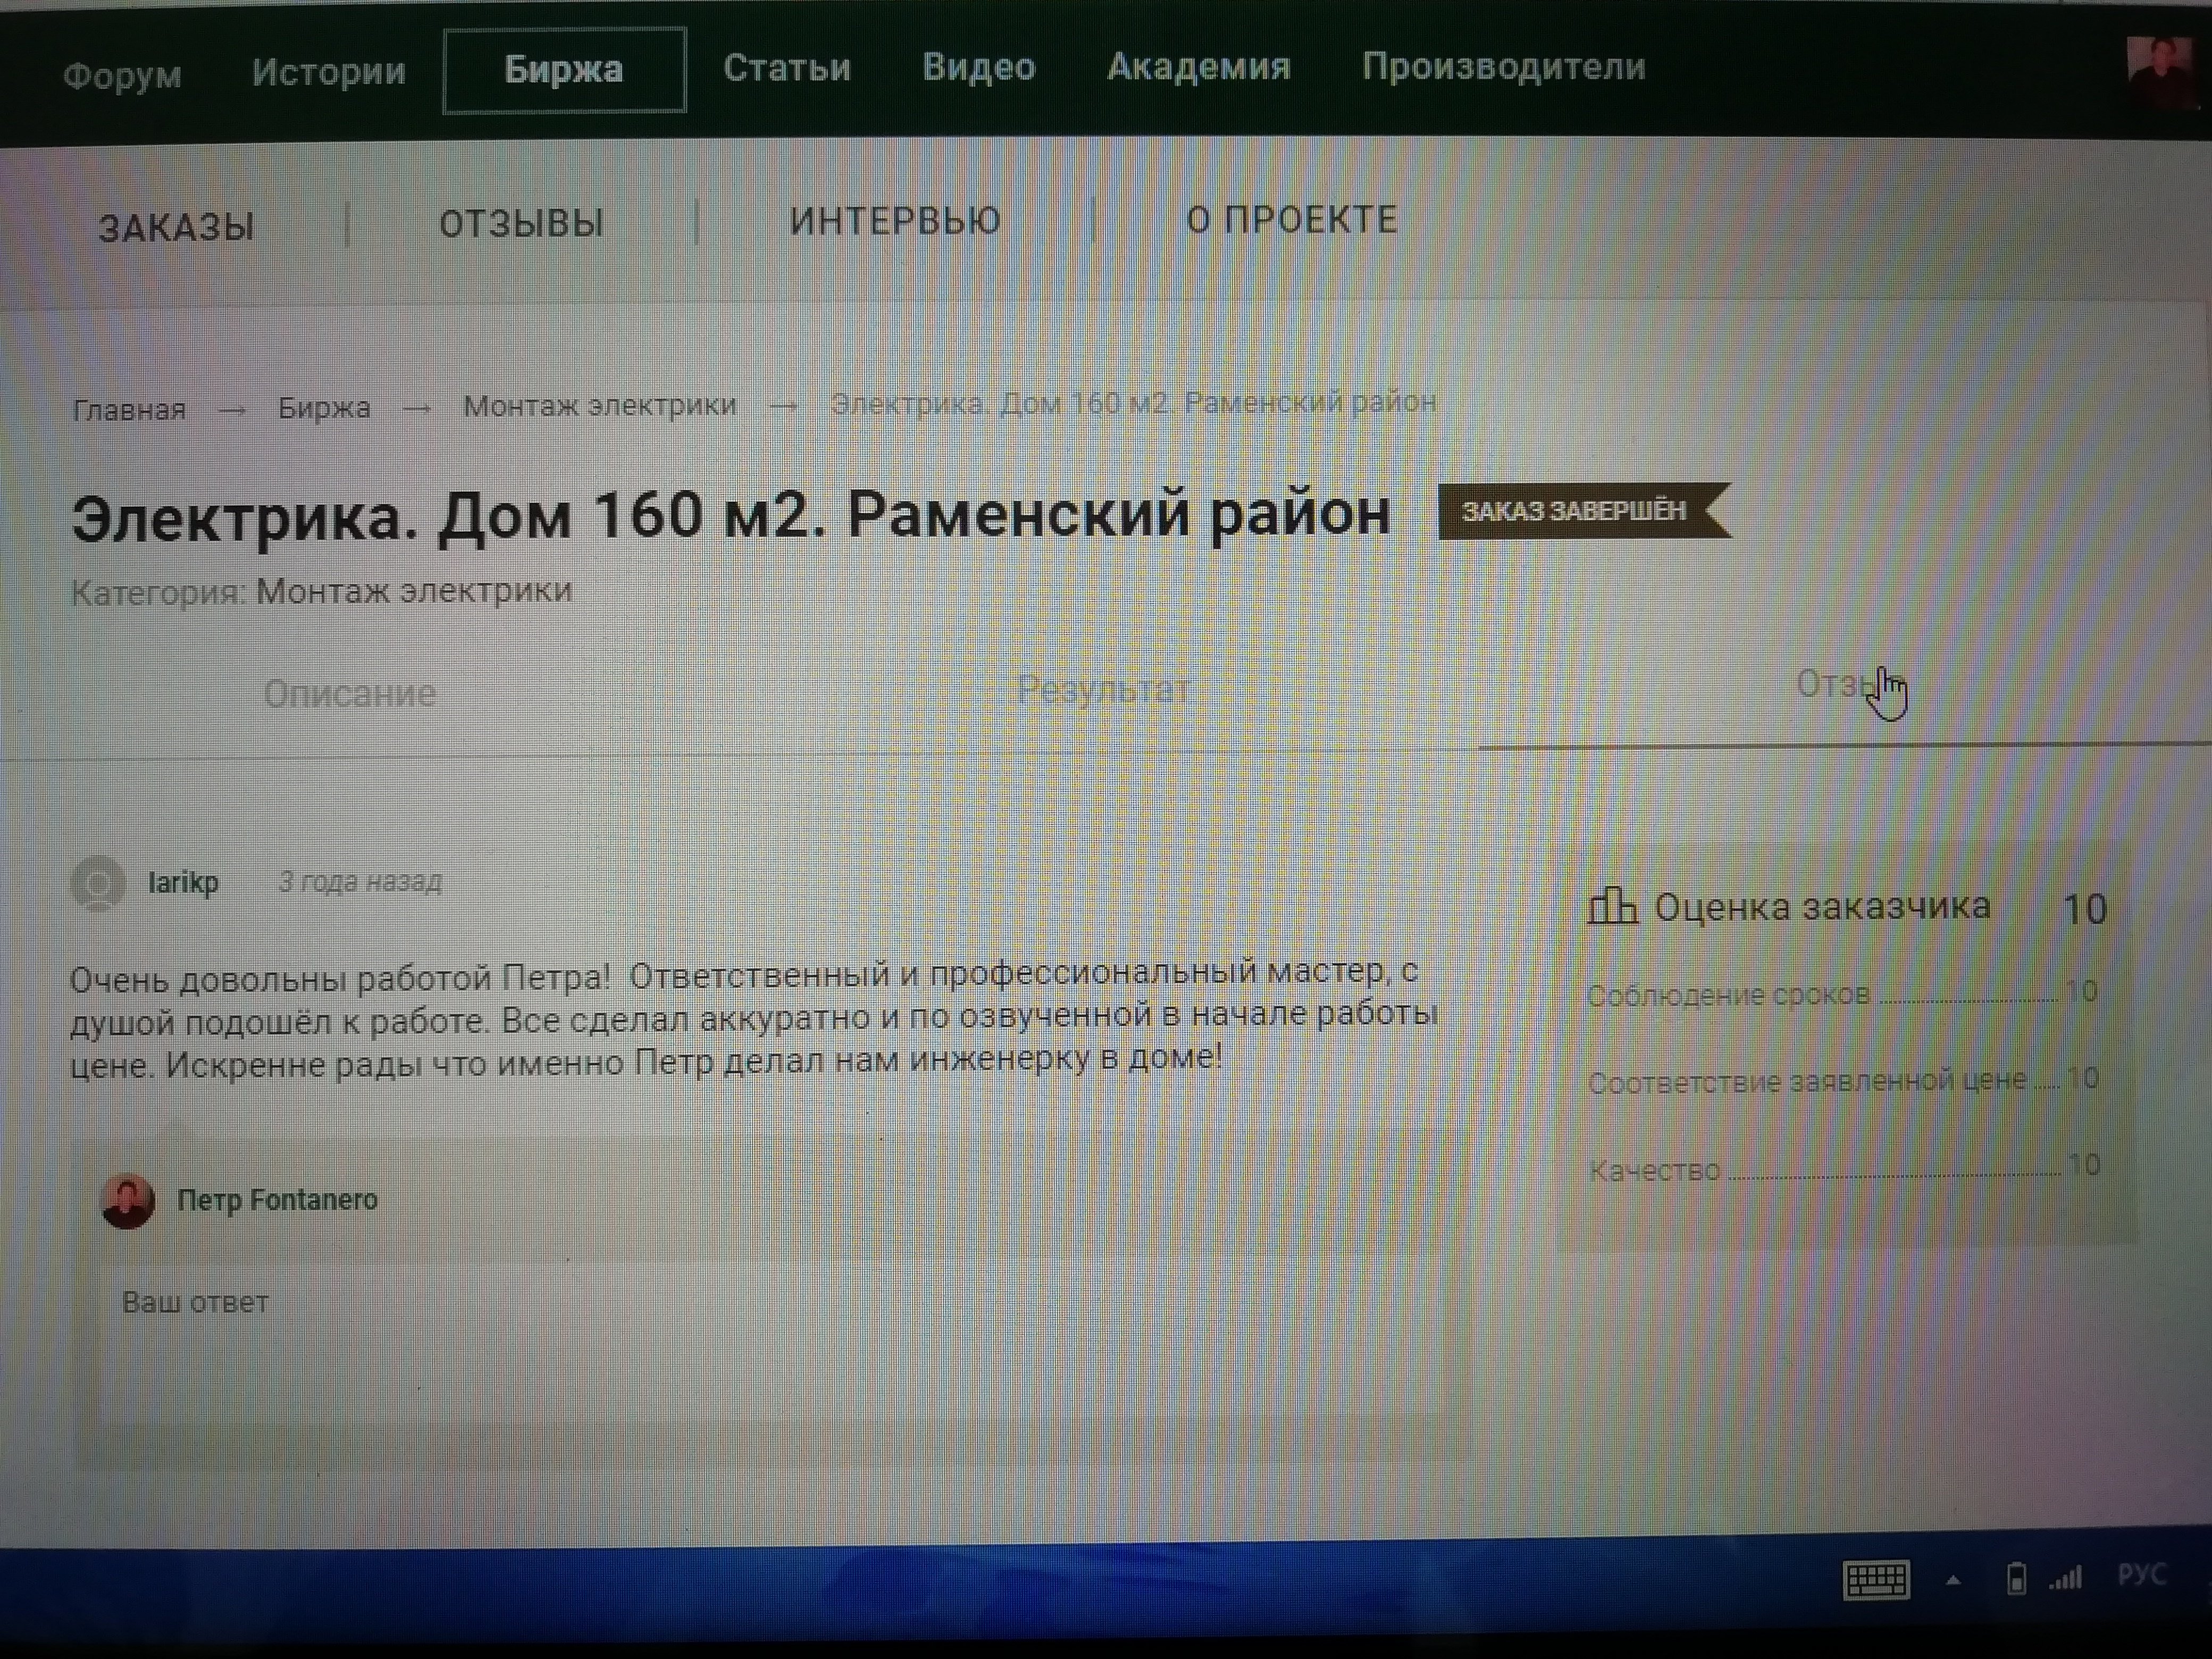Open the touch keyboard tray icon

point(1876,1580)
